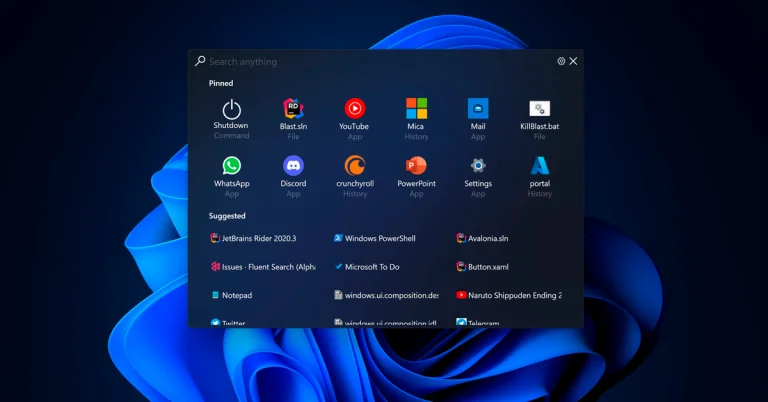The image size is (768, 402).
Task: Open search settings gear icon
Action: [561, 62]
